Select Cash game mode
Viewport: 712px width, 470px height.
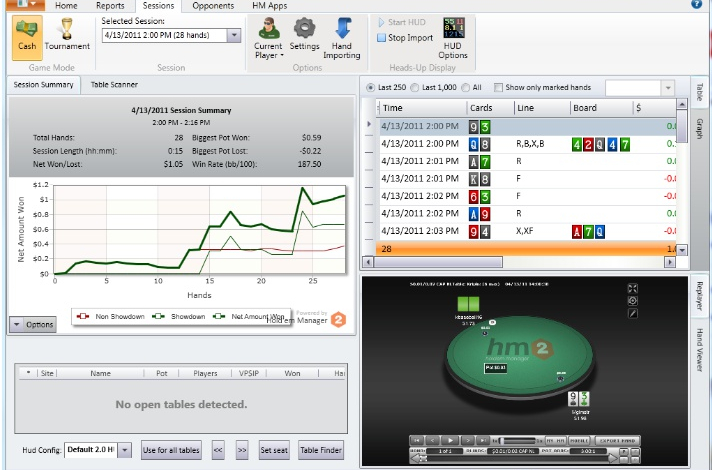(x=27, y=38)
